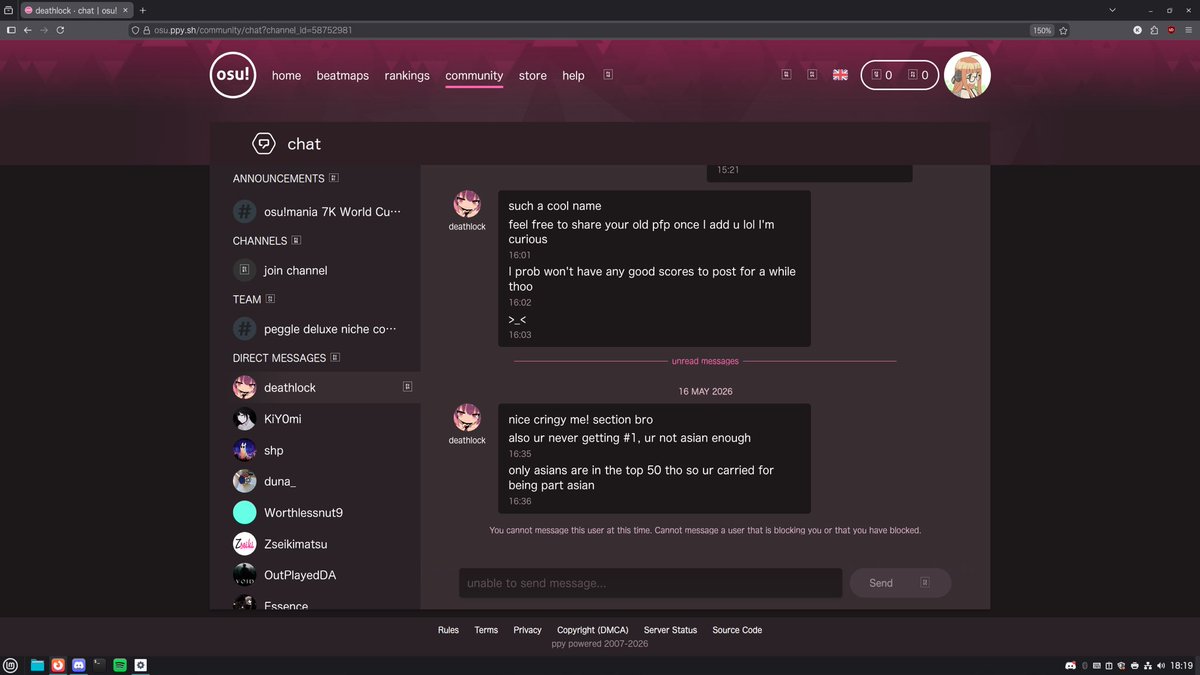Open a new browser tab with plus button

pyautogui.click(x=143, y=10)
